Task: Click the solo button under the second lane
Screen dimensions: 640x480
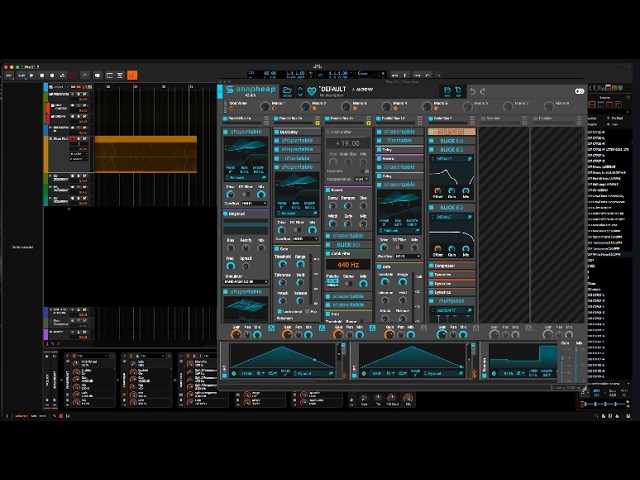Action: pos(322,328)
